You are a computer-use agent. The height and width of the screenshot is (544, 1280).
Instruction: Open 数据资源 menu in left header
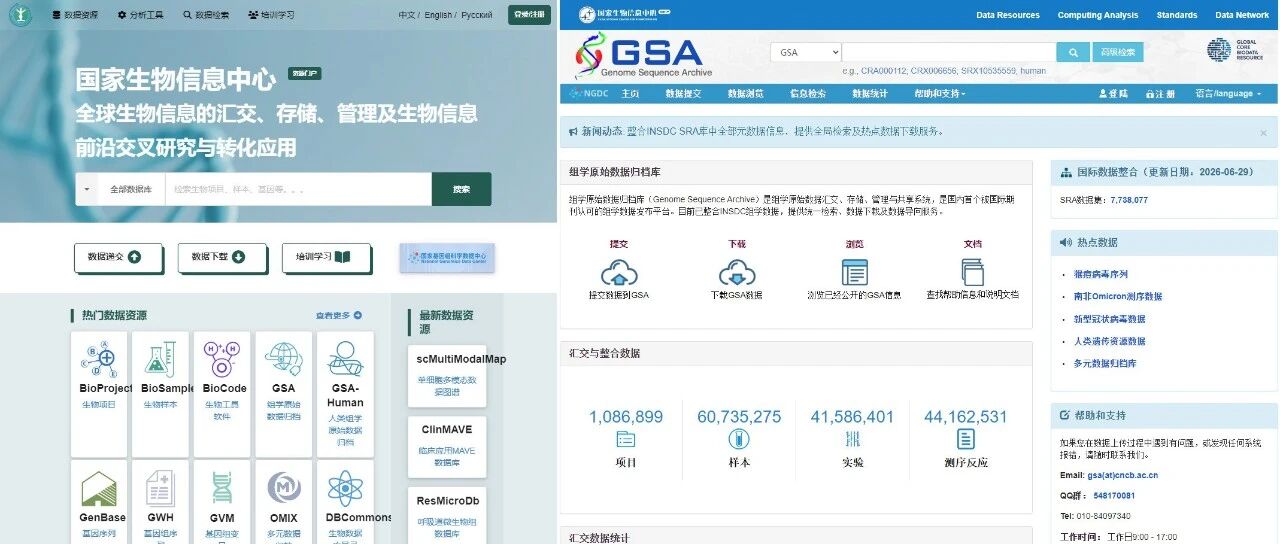click(x=75, y=15)
